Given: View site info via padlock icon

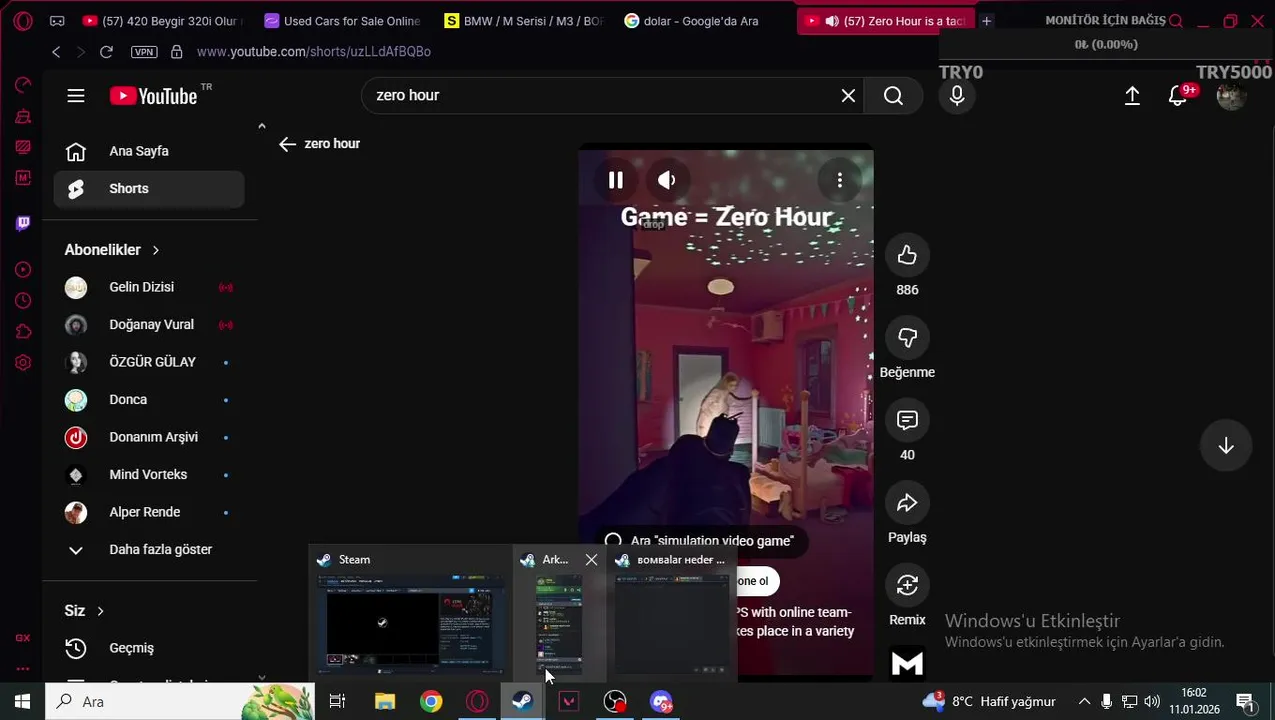Looking at the screenshot, I should 177,52.
